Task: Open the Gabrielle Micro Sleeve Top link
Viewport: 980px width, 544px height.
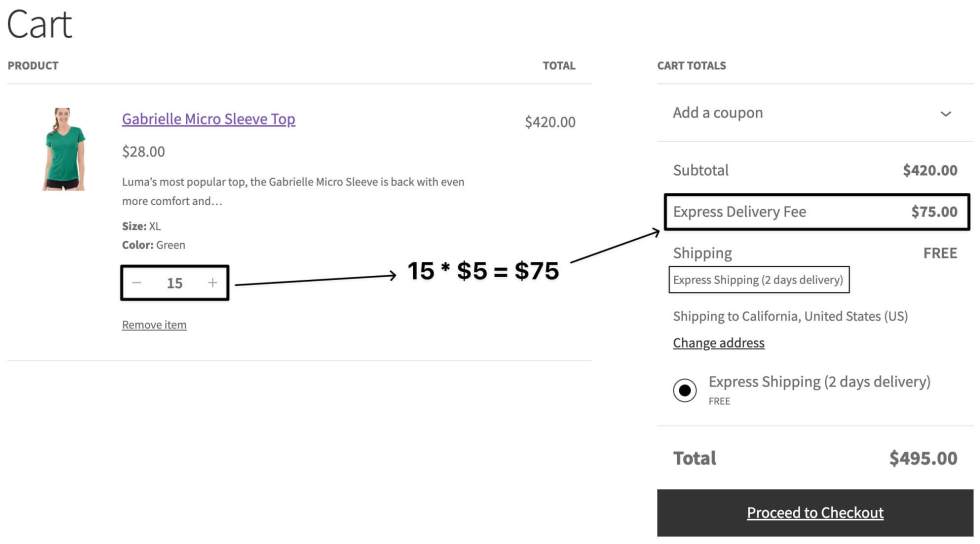Action: click(208, 119)
